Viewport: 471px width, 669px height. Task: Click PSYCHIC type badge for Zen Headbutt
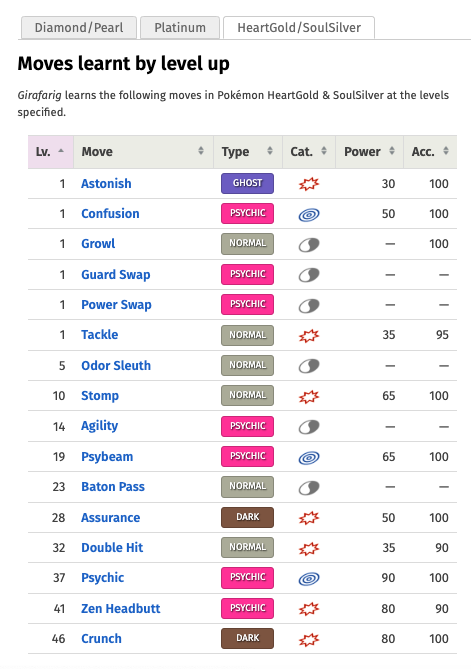[x=247, y=608]
